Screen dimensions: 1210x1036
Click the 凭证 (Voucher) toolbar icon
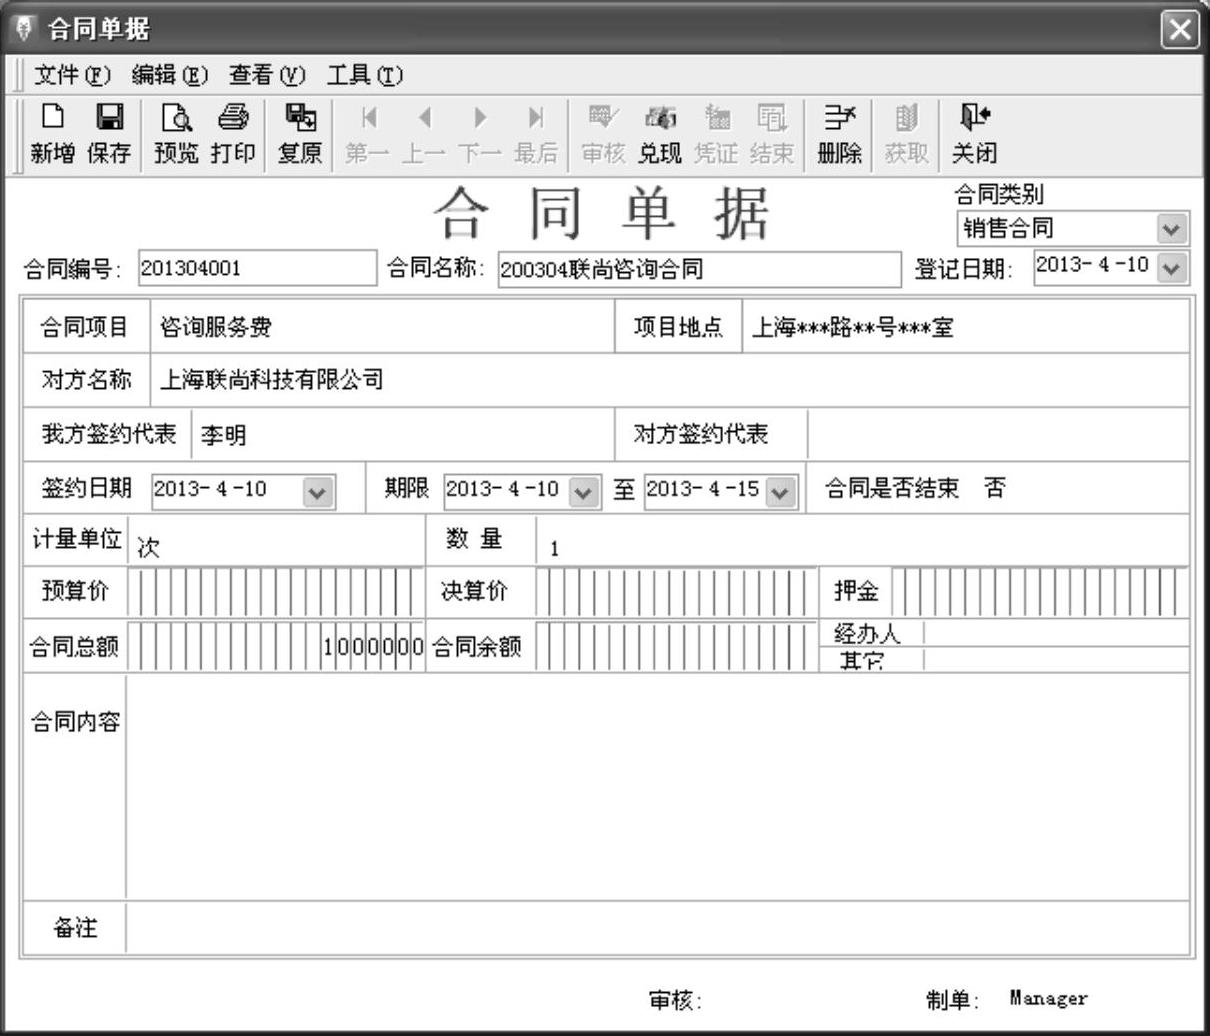pyautogui.click(x=715, y=134)
